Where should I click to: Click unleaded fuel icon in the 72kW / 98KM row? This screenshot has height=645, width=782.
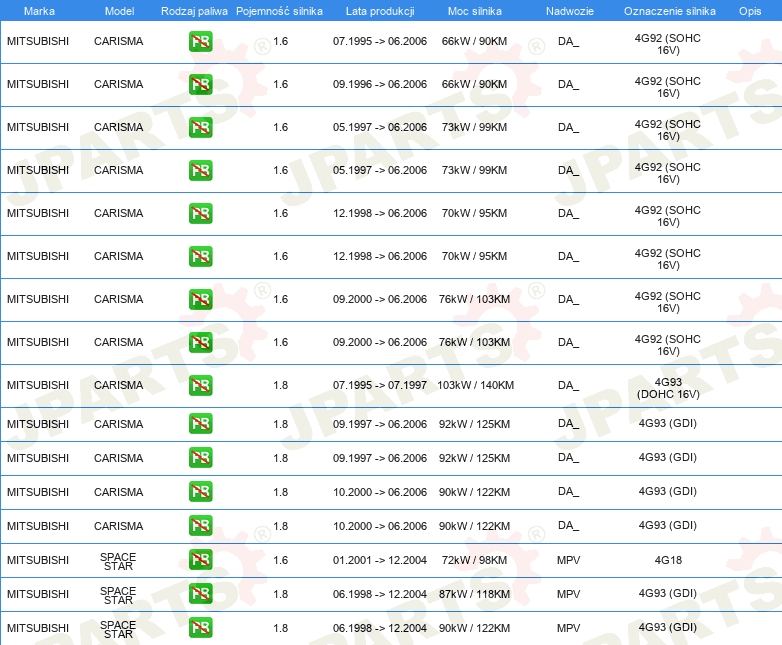point(200,560)
